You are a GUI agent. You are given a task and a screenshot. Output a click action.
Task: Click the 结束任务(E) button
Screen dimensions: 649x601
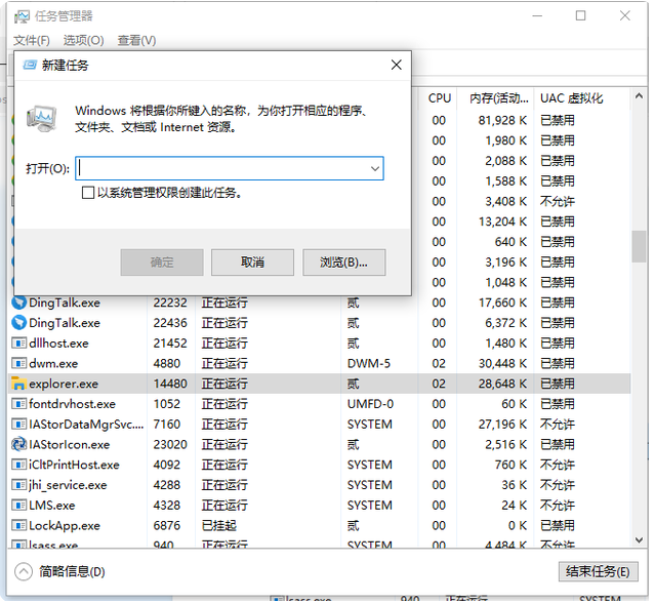coord(598,572)
